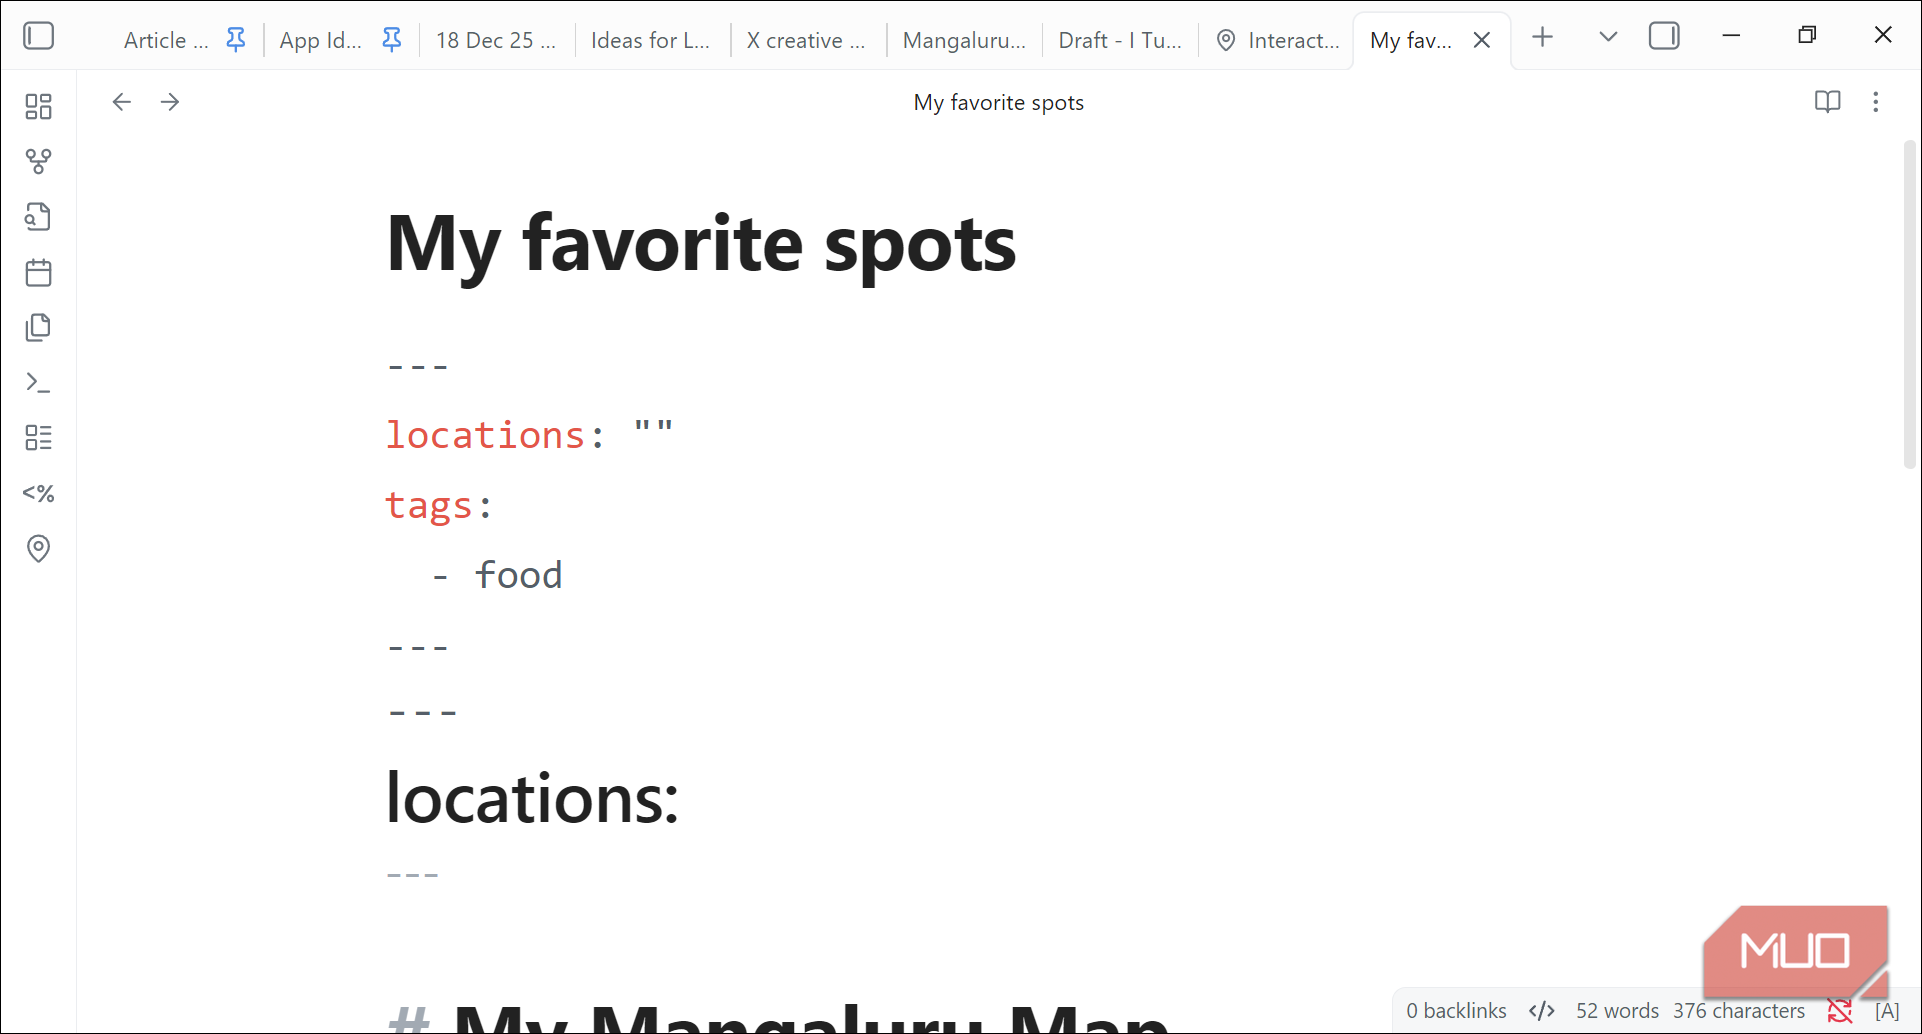1922x1034 pixels.
Task: Open a new tab with plus button
Action: [x=1543, y=37]
